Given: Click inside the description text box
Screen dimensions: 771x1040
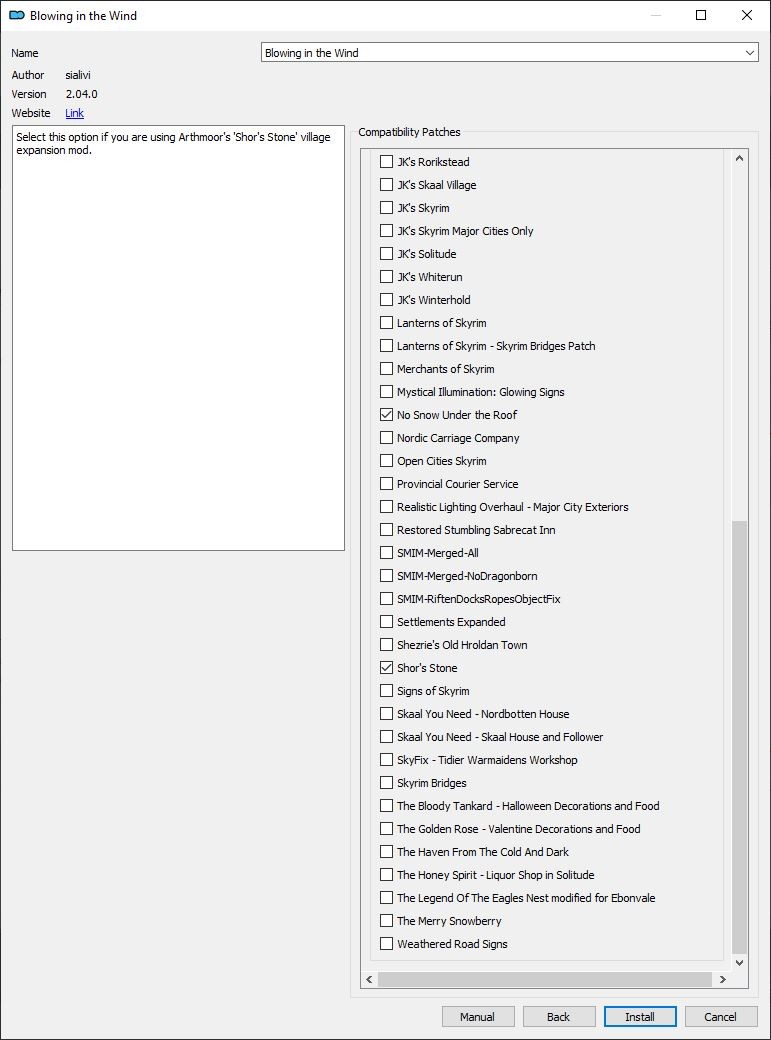Looking at the screenshot, I should [178, 338].
